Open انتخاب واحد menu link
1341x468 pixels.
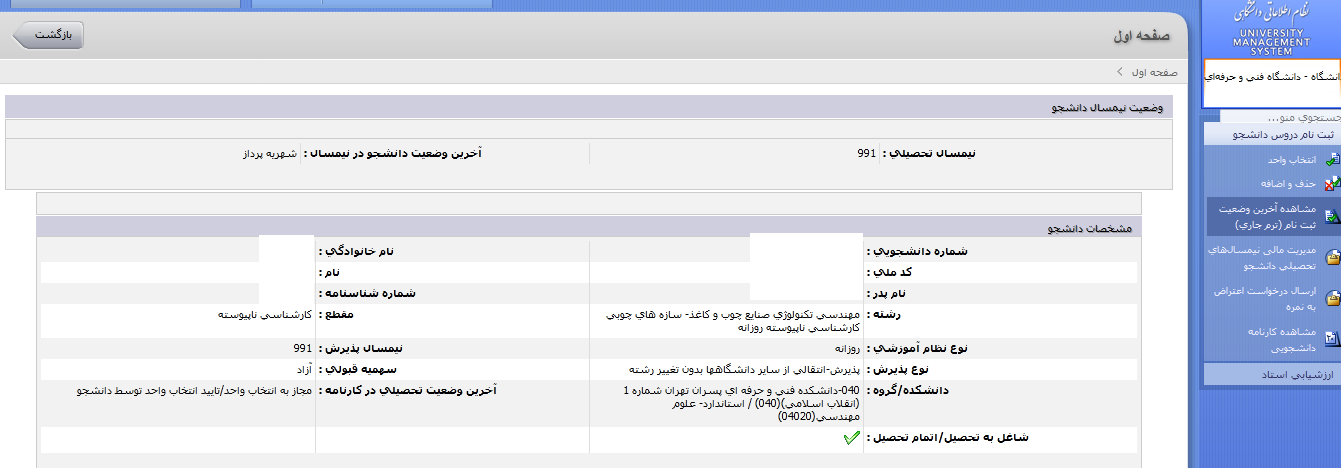[x=1290, y=160]
